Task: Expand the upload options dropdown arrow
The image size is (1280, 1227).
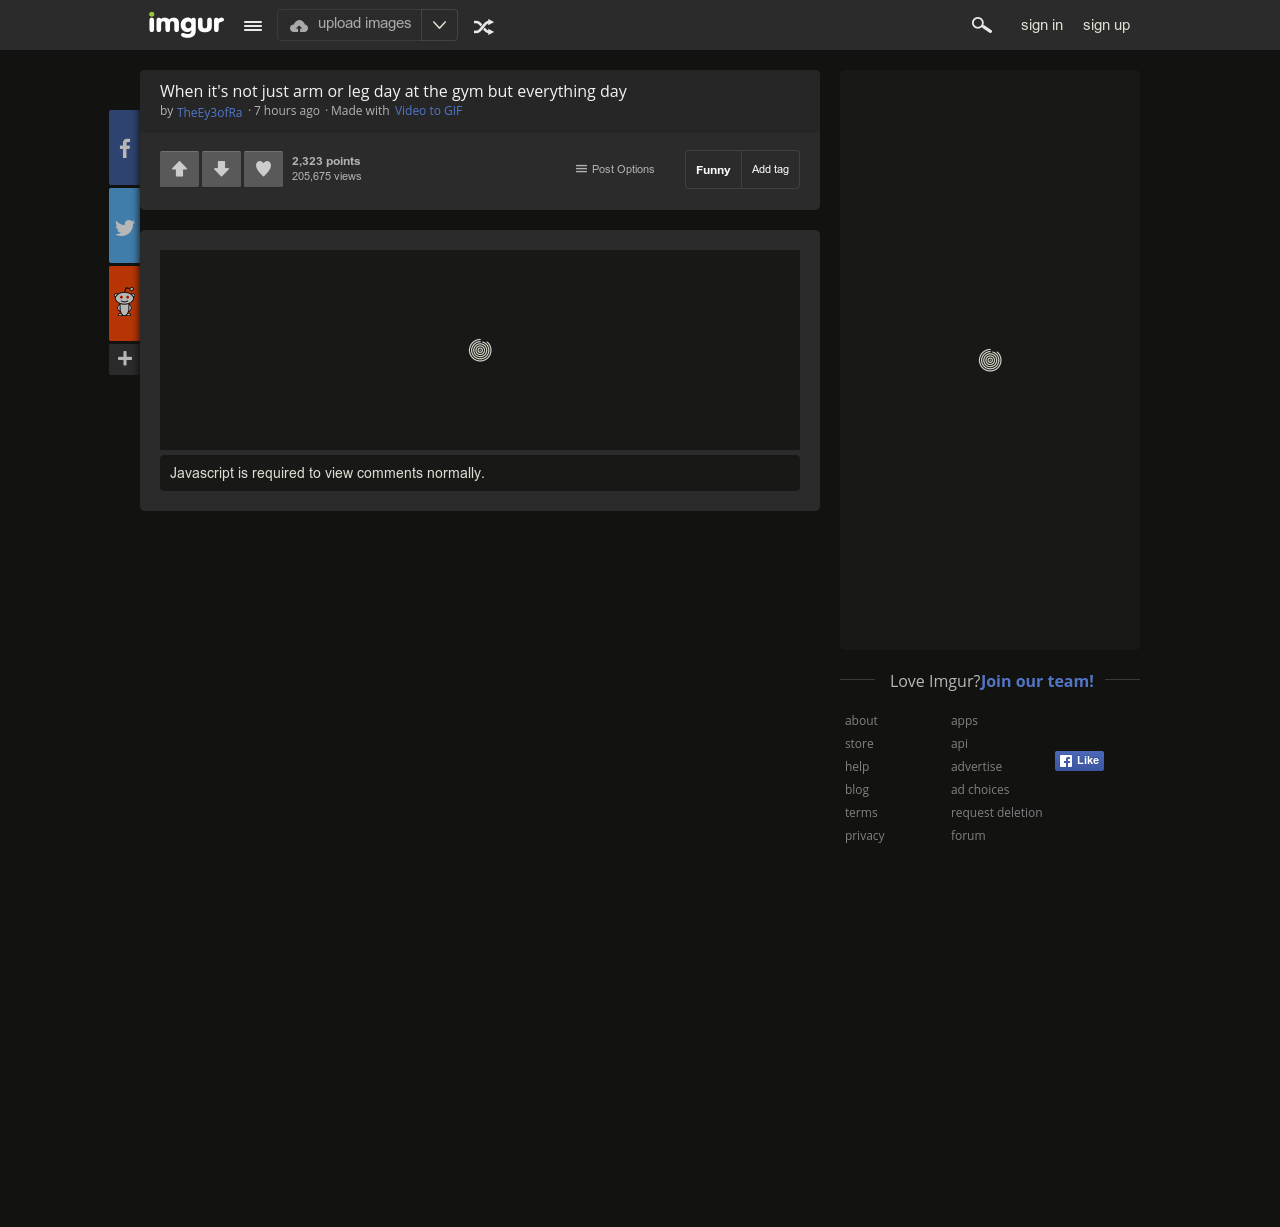Action: 439,25
